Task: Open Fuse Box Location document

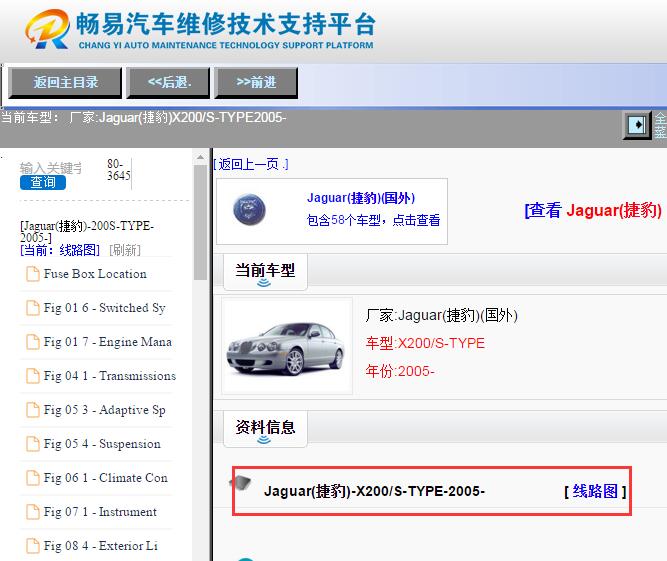Action: pyautogui.click(x=95, y=274)
